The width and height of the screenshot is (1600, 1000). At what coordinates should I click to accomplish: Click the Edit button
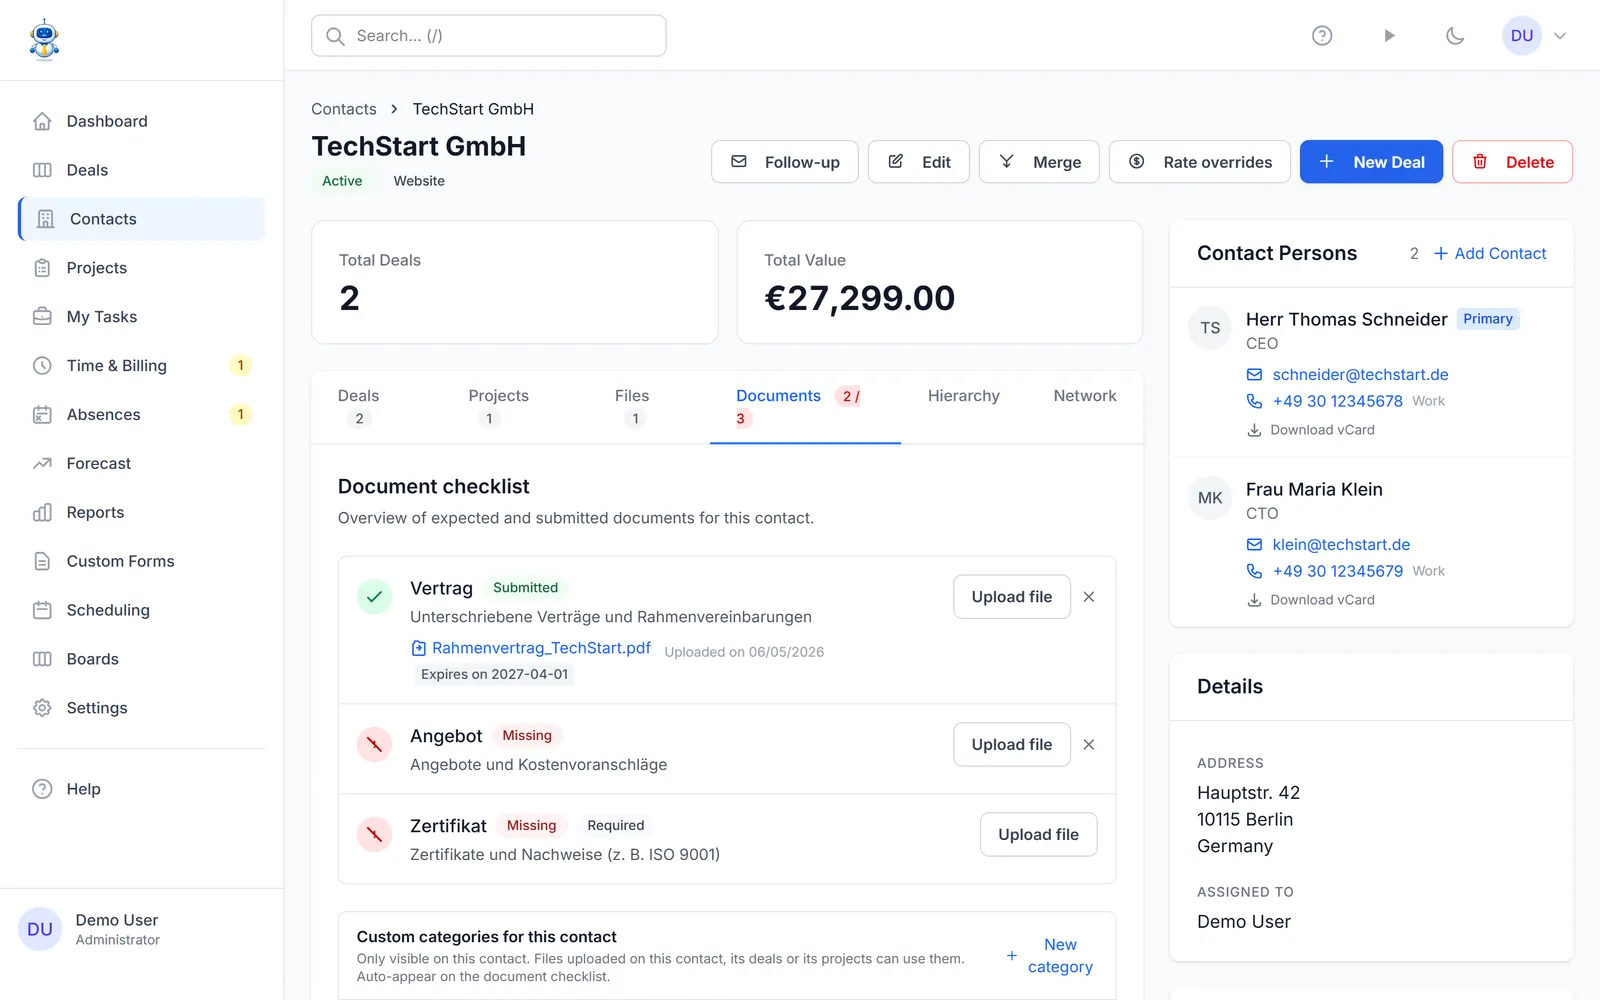coord(919,162)
